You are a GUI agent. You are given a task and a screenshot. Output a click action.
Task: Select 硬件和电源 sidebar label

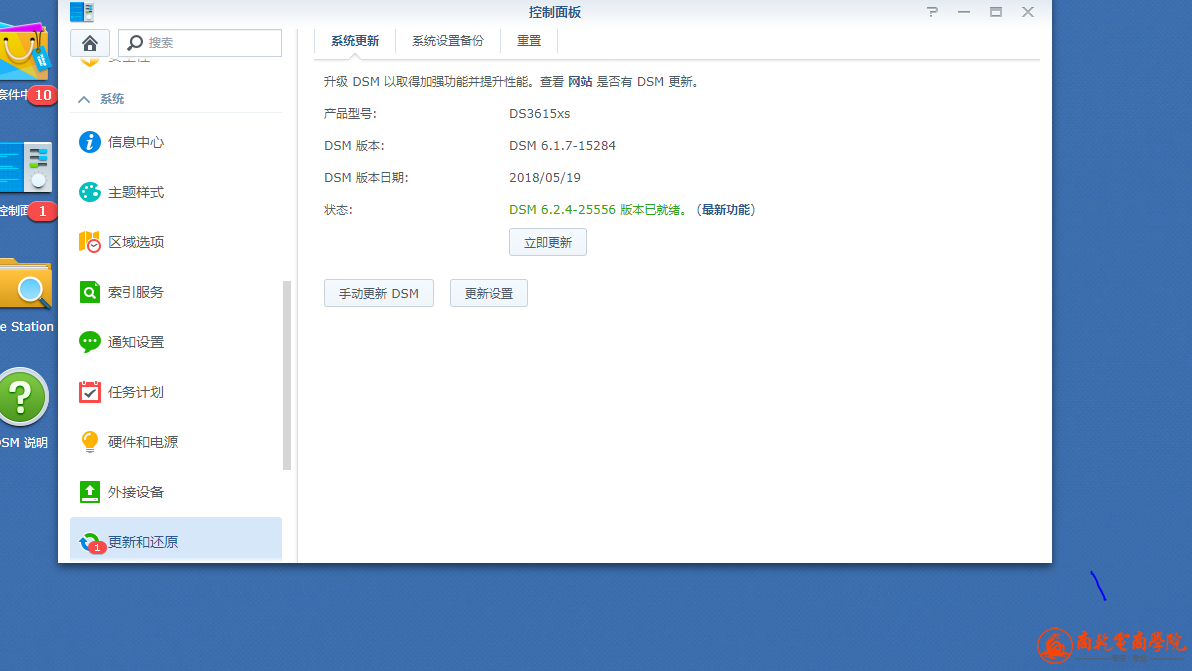tap(143, 442)
